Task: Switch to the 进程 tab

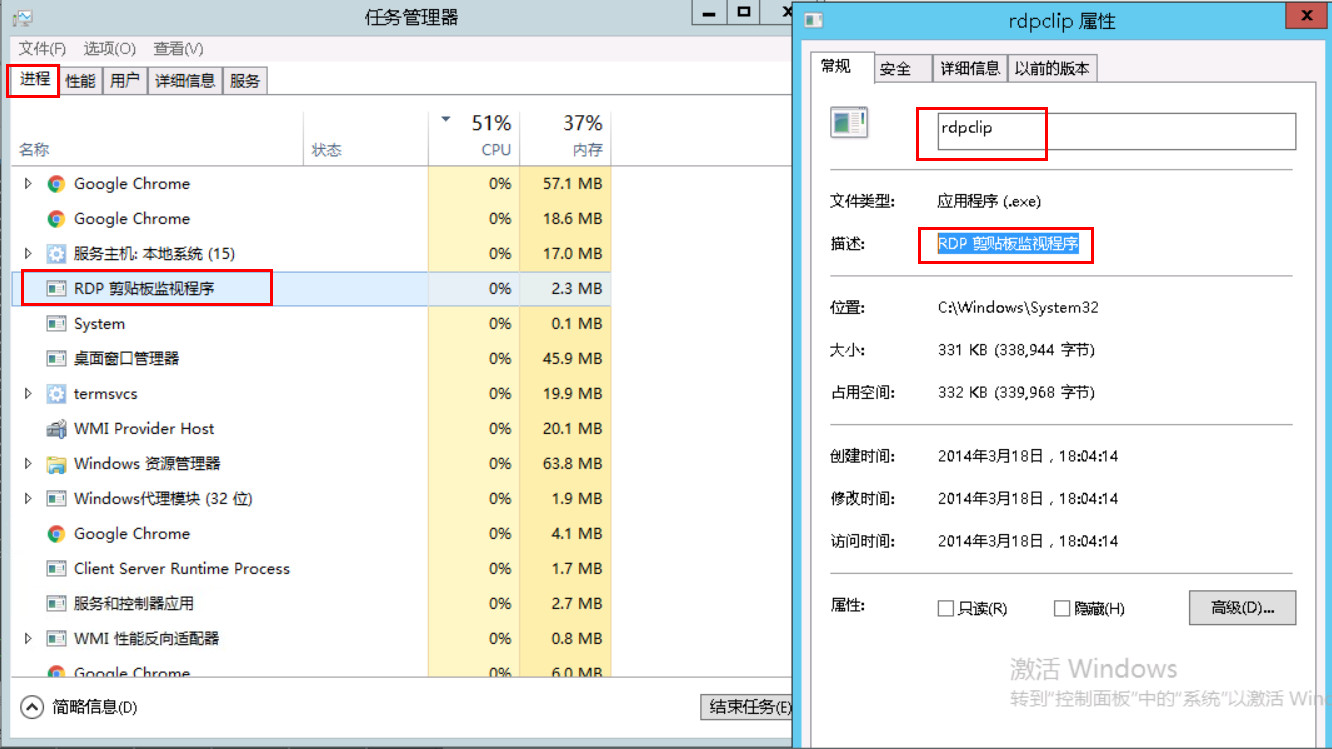Action: point(35,79)
